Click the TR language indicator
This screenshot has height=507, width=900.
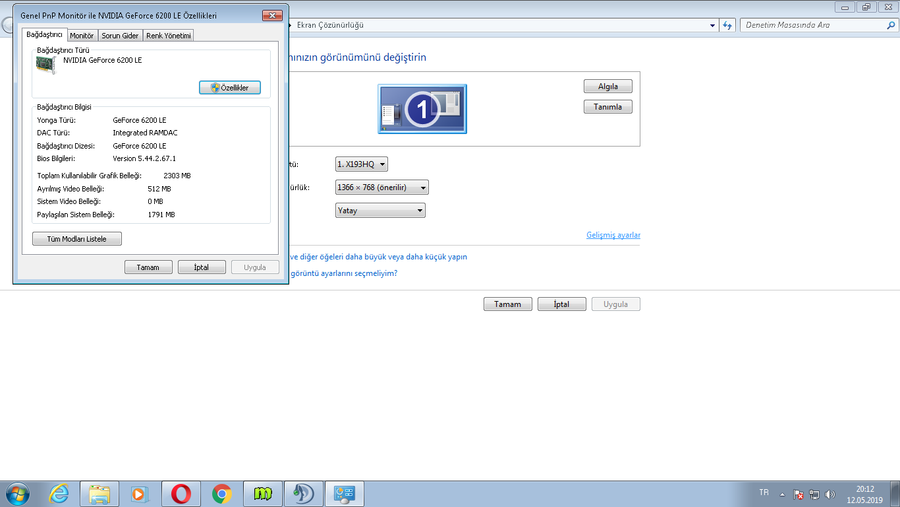763,493
